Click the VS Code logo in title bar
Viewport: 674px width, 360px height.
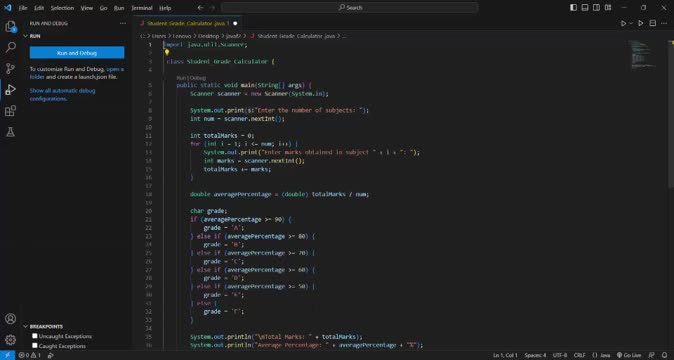click(8, 8)
